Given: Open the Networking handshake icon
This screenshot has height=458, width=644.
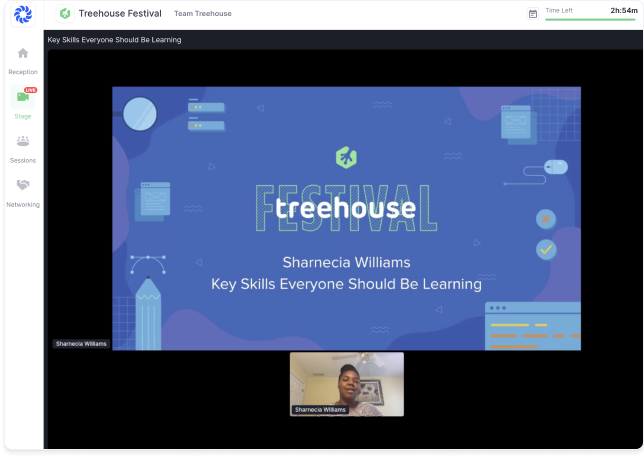Looking at the screenshot, I should tap(23, 185).
